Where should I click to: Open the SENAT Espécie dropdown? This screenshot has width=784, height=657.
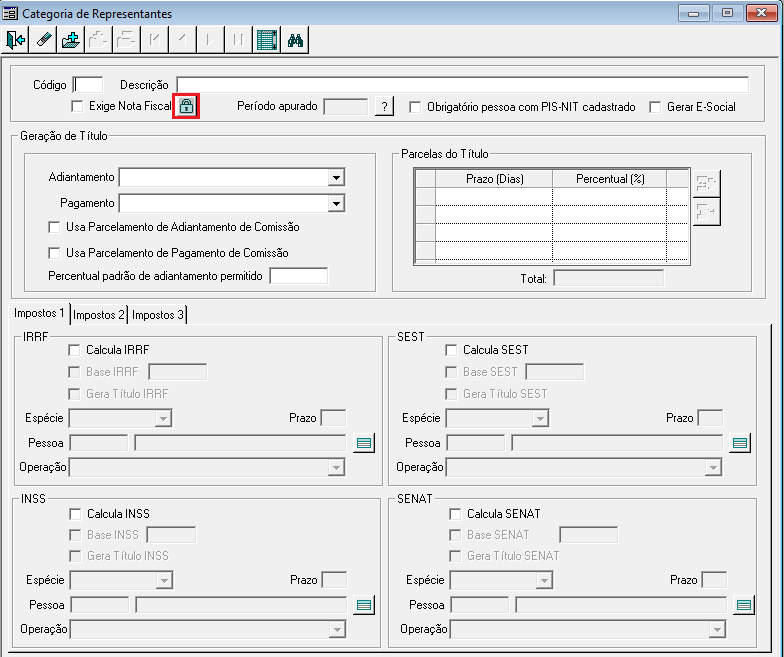pyautogui.click(x=544, y=580)
